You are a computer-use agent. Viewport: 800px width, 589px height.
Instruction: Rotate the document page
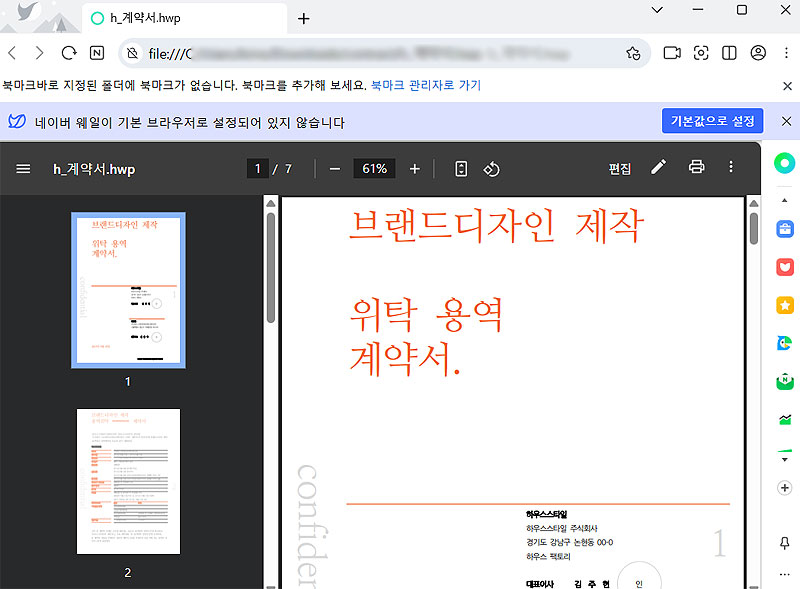491,169
